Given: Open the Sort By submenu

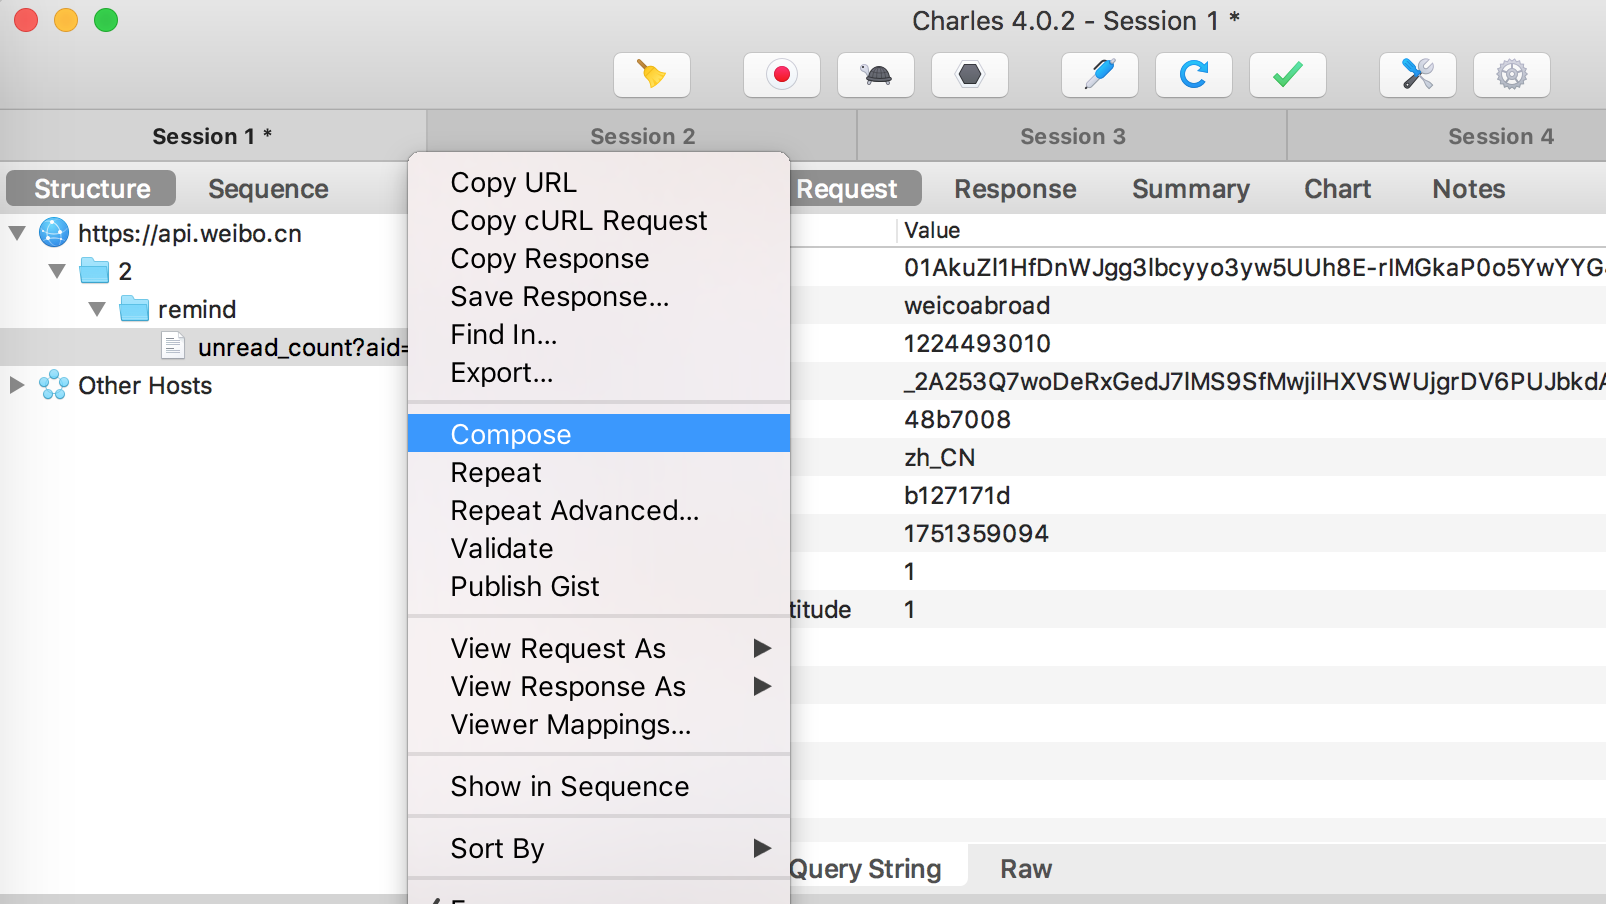Looking at the screenshot, I should pyautogui.click(x=599, y=849).
